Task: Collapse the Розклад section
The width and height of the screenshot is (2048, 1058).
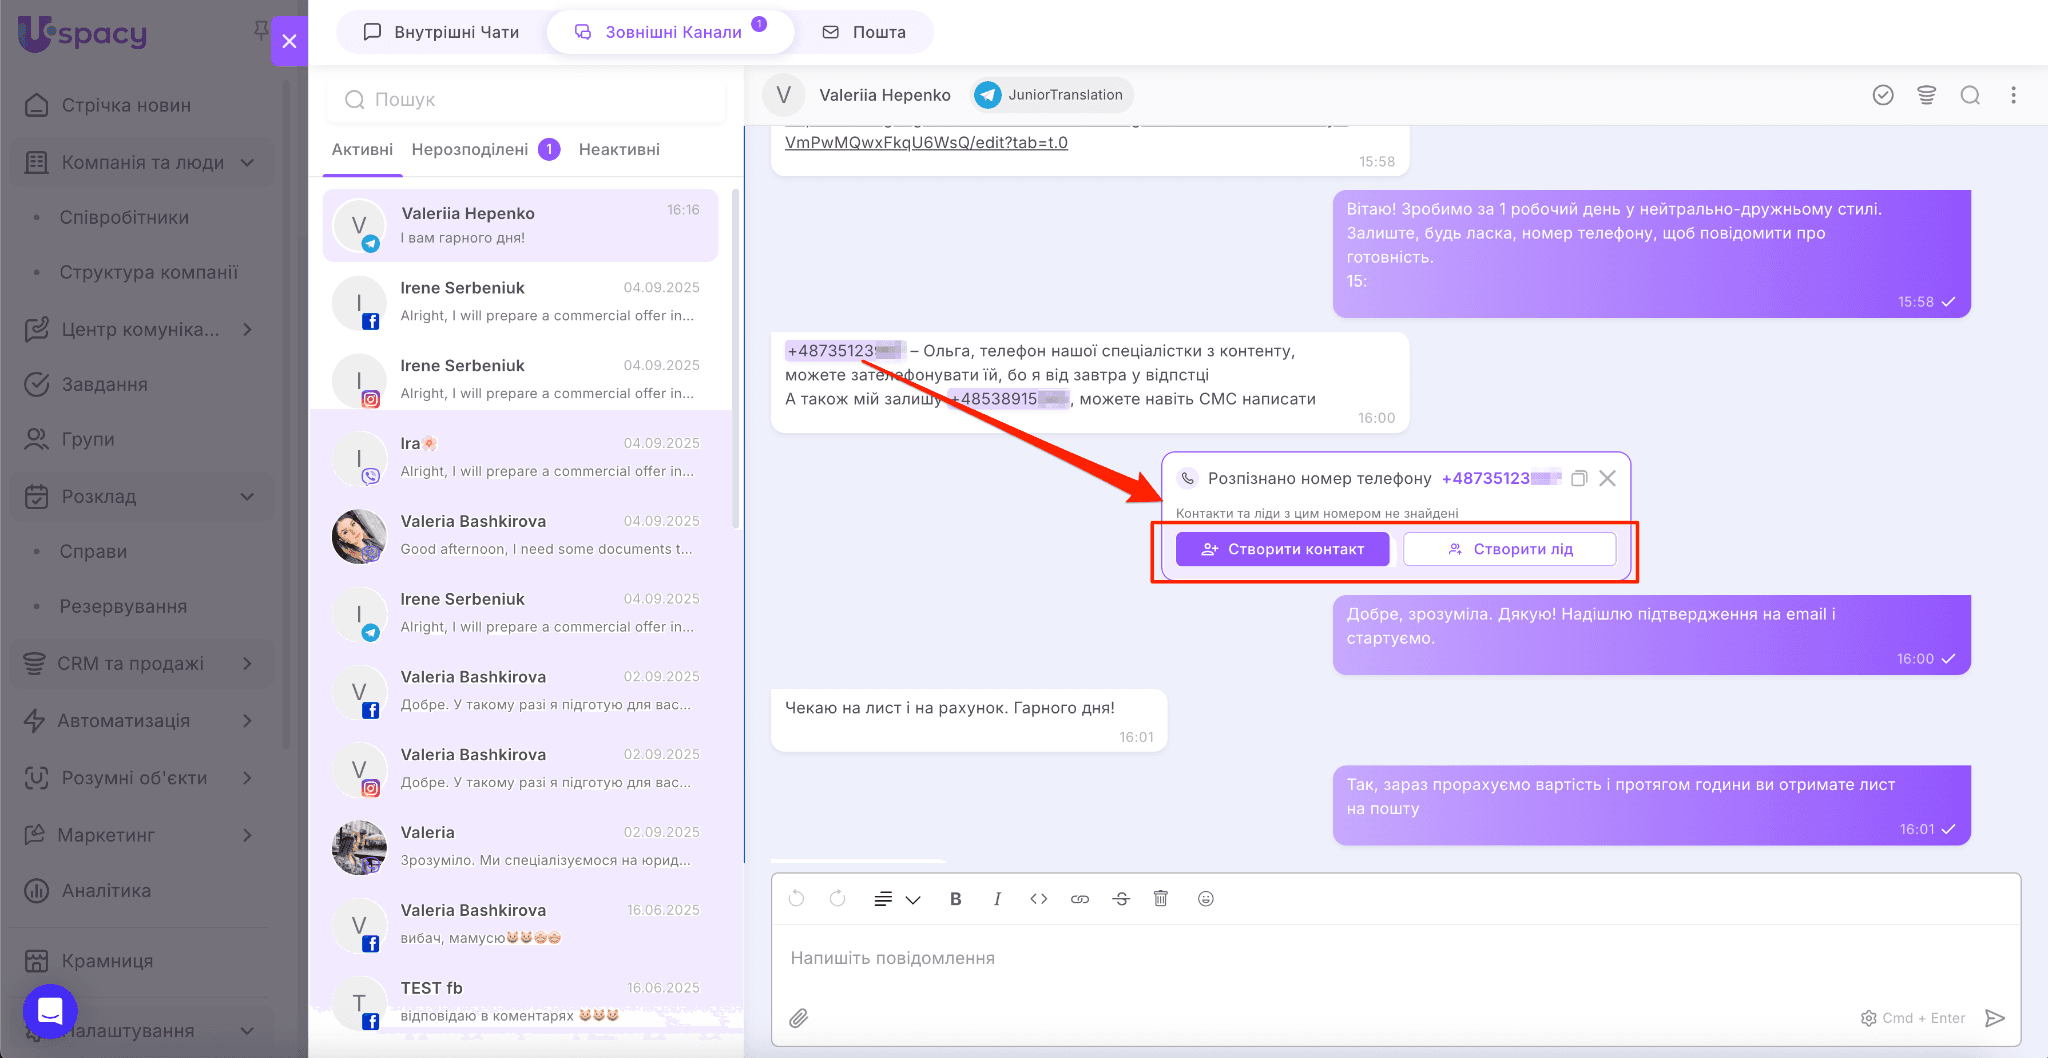Action: pyautogui.click(x=247, y=496)
